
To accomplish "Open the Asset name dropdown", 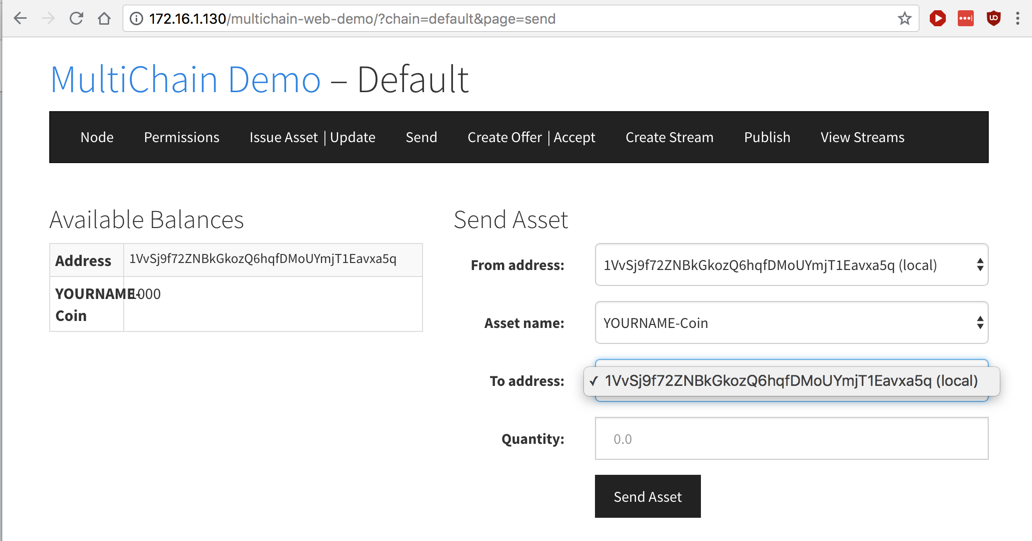I will pos(791,323).
